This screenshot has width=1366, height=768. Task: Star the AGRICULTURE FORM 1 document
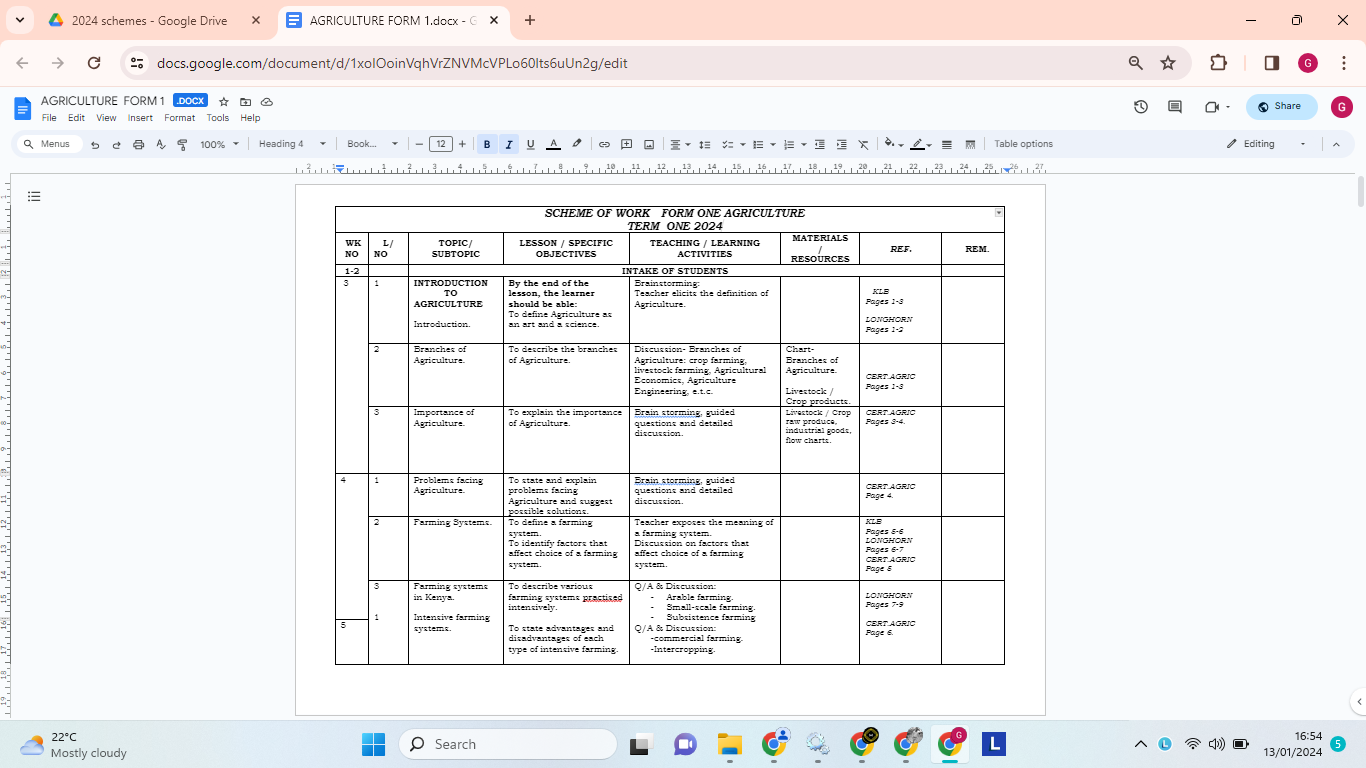pos(224,102)
